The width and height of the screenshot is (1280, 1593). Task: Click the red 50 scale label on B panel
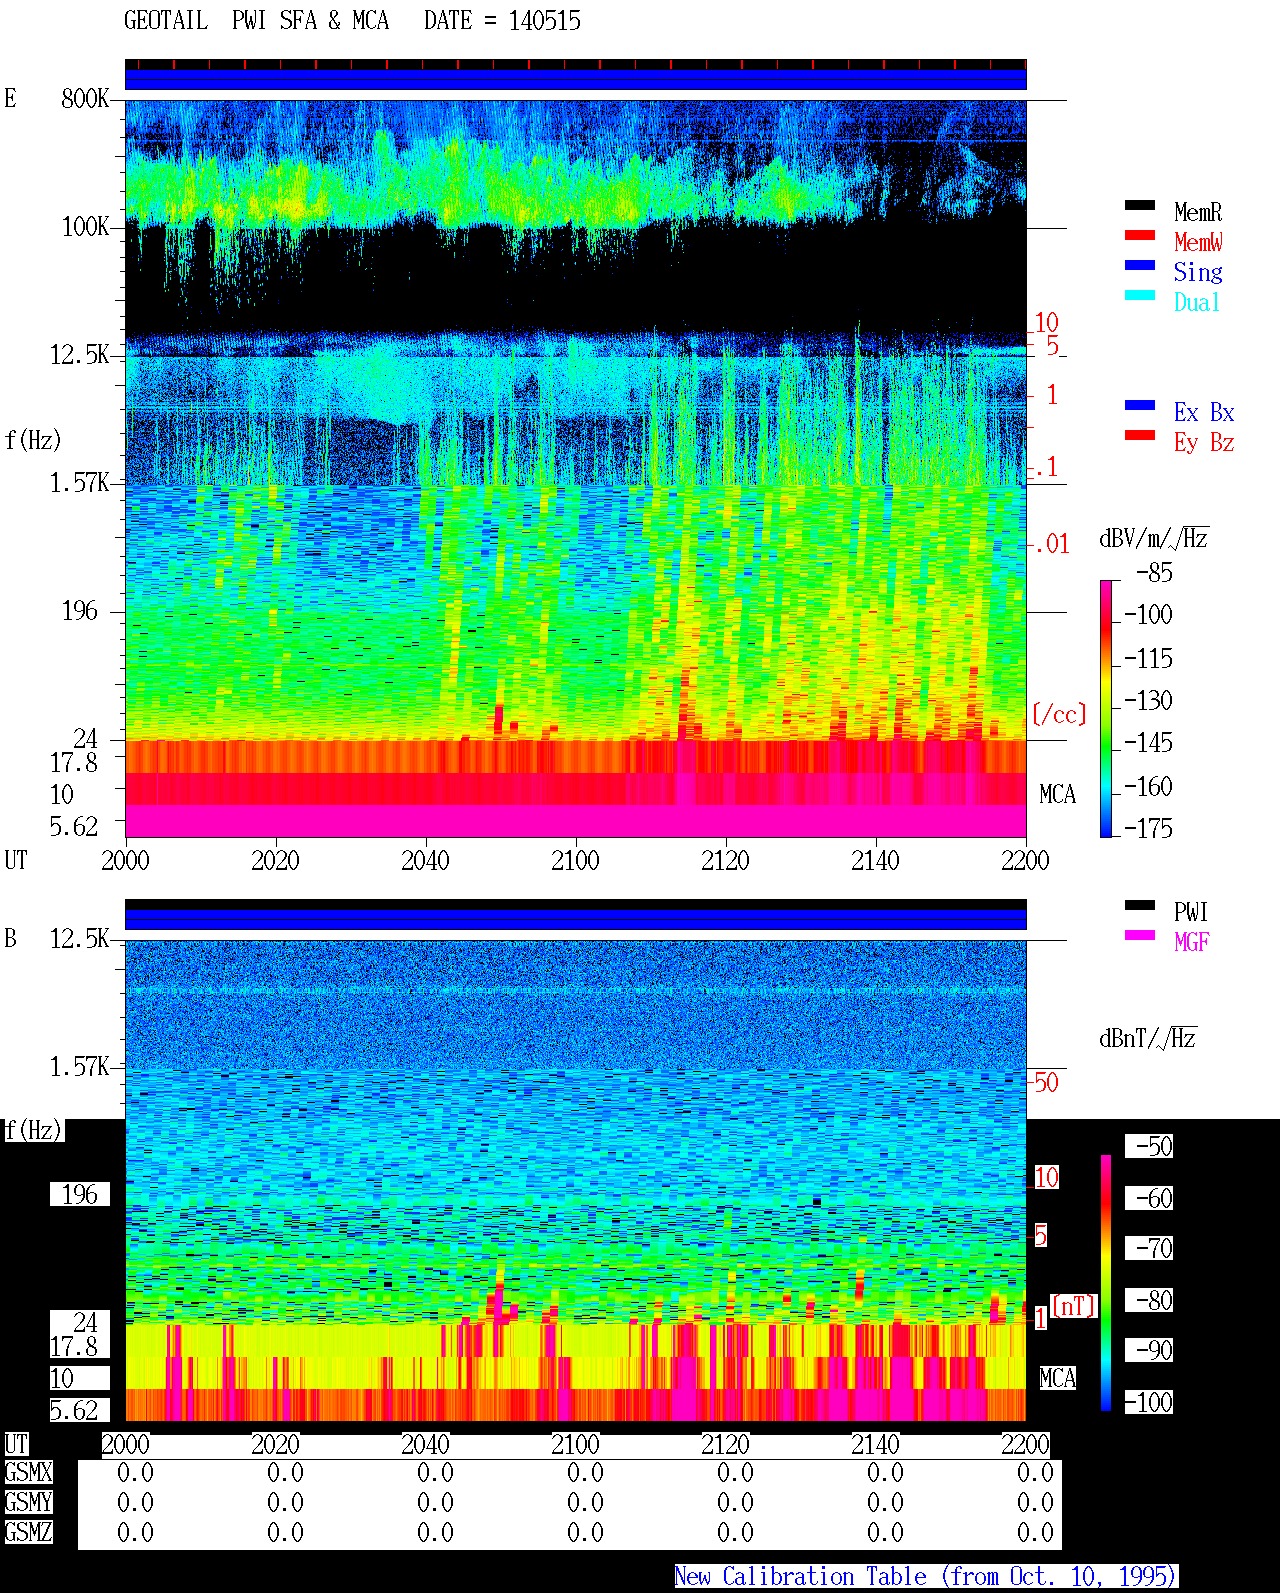(1046, 1082)
